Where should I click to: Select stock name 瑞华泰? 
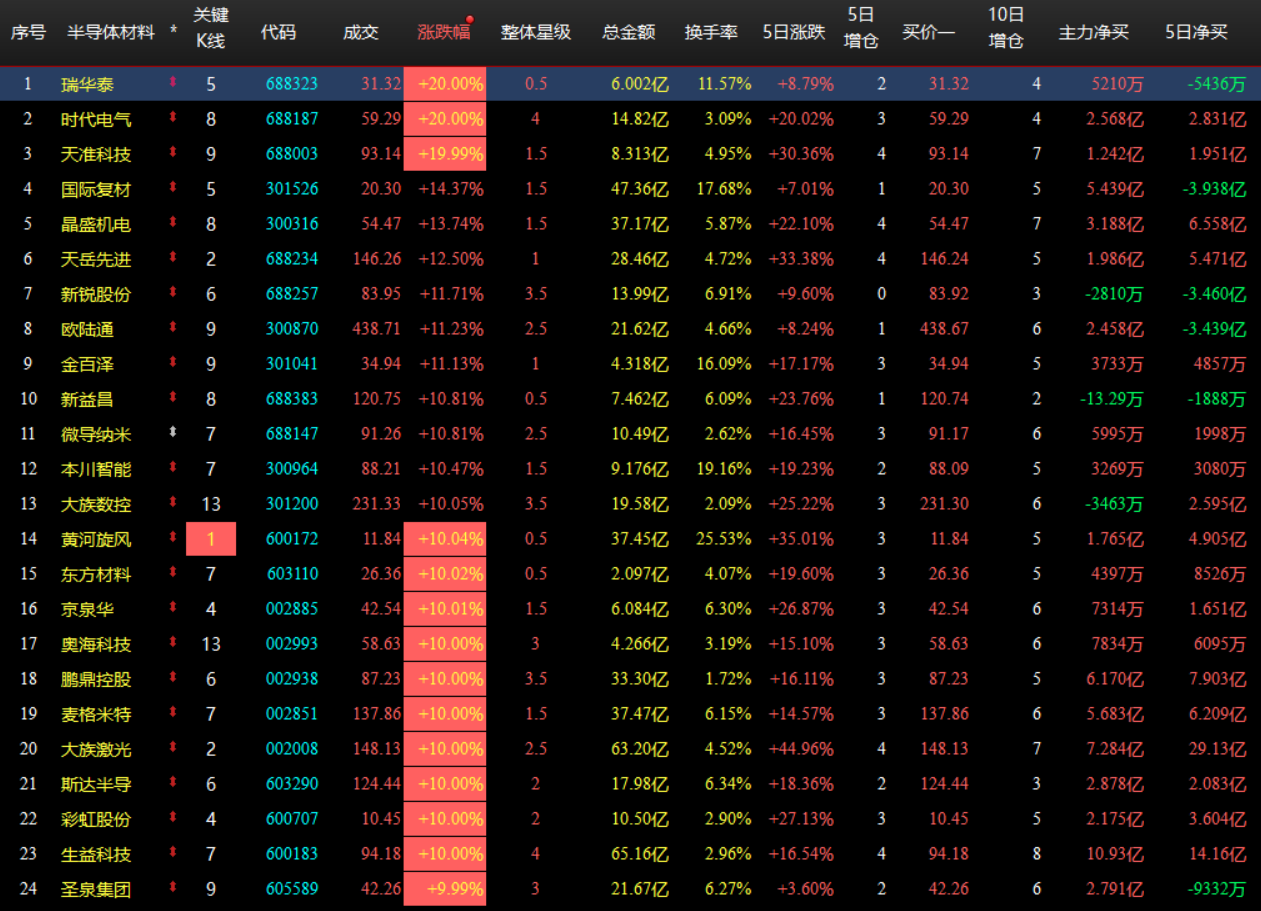click(87, 84)
